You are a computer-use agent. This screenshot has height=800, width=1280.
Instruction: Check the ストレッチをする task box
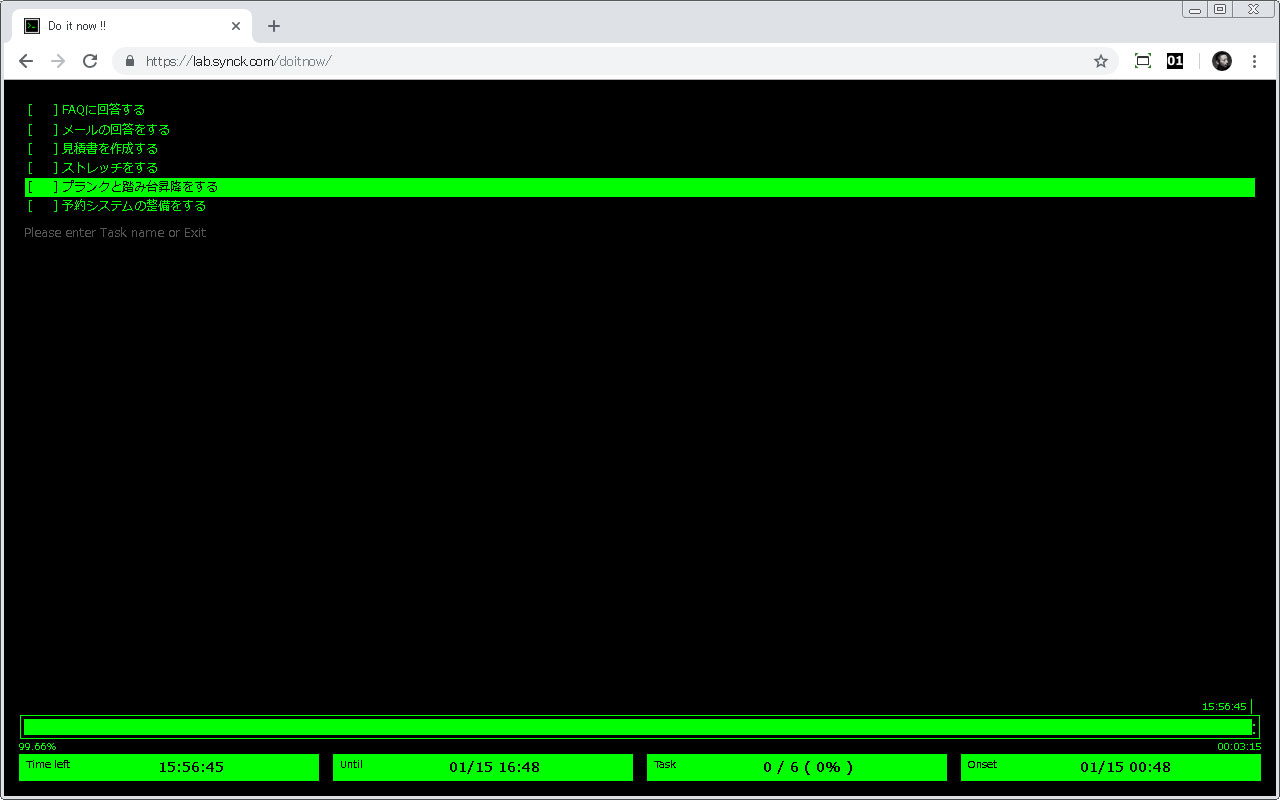43,168
